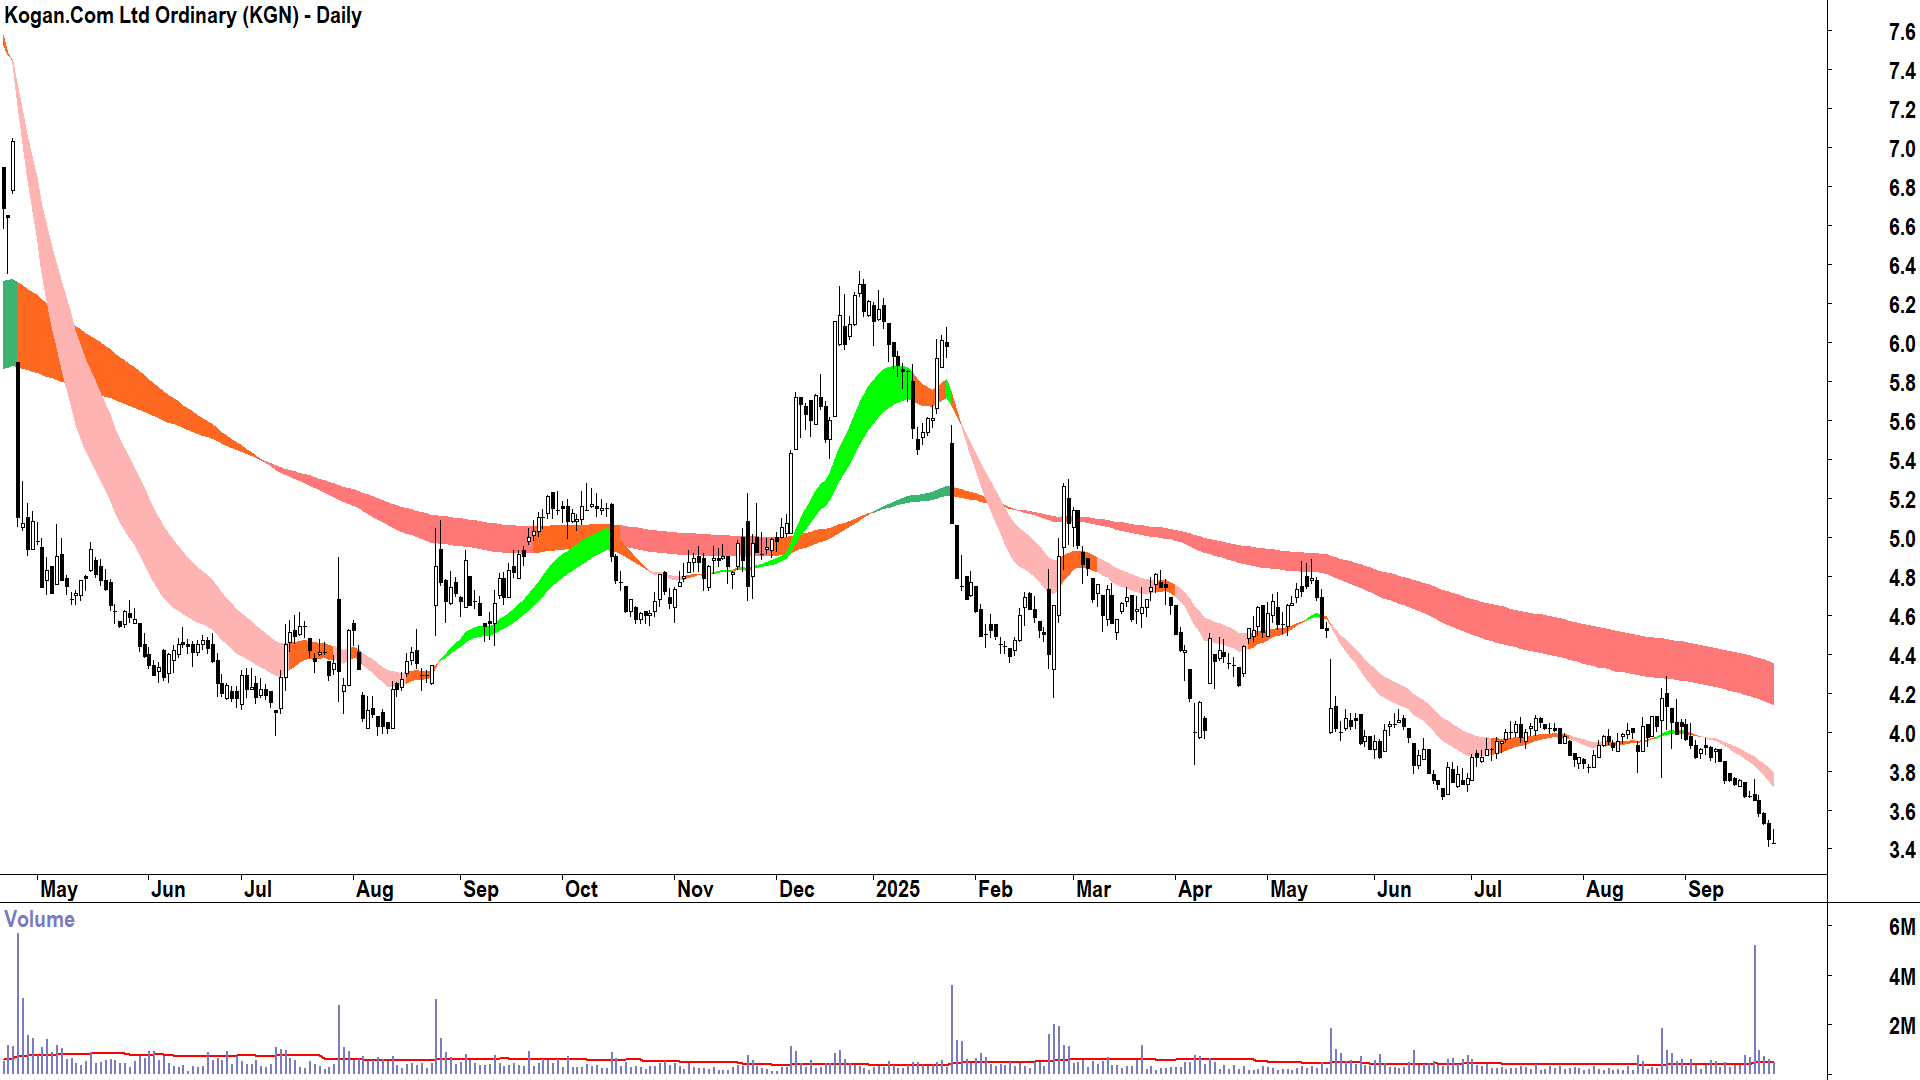1920x1080 pixels.
Task: Click the Oct label on time axis
Action: (581, 889)
